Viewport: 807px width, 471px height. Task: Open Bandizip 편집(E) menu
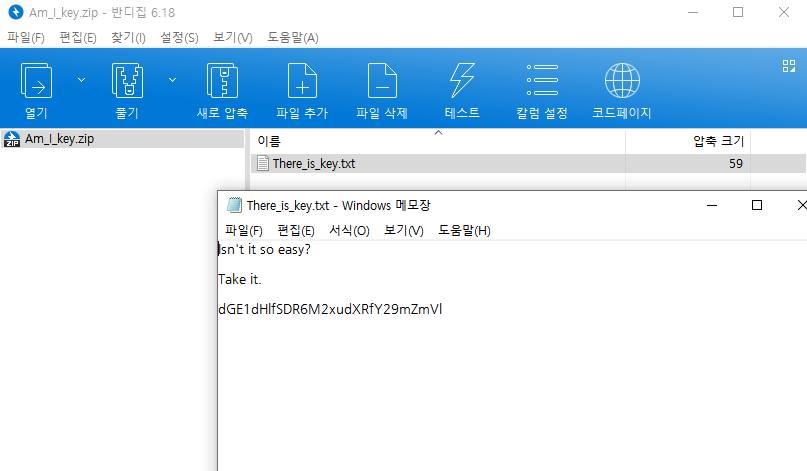78,38
